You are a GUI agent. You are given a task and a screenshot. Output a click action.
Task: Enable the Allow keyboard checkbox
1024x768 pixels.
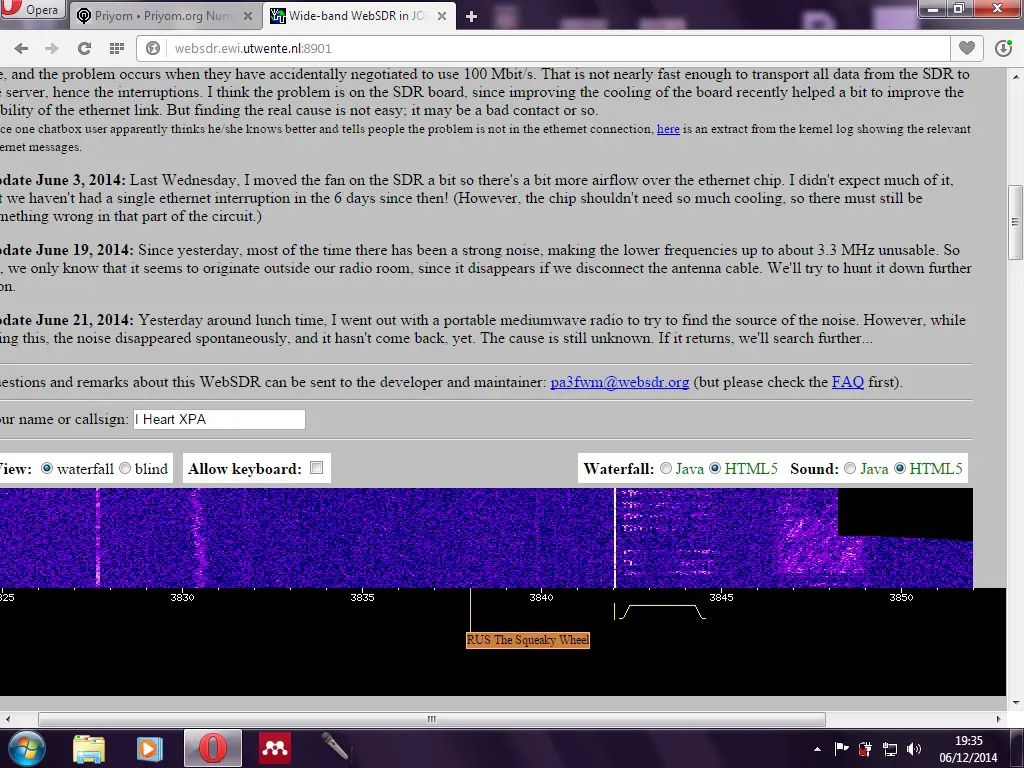click(x=317, y=468)
